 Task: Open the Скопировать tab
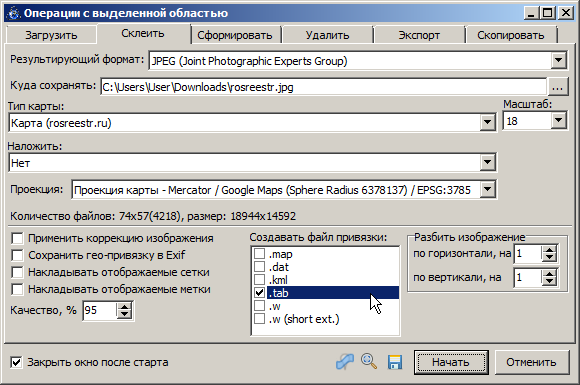point(511,35)
